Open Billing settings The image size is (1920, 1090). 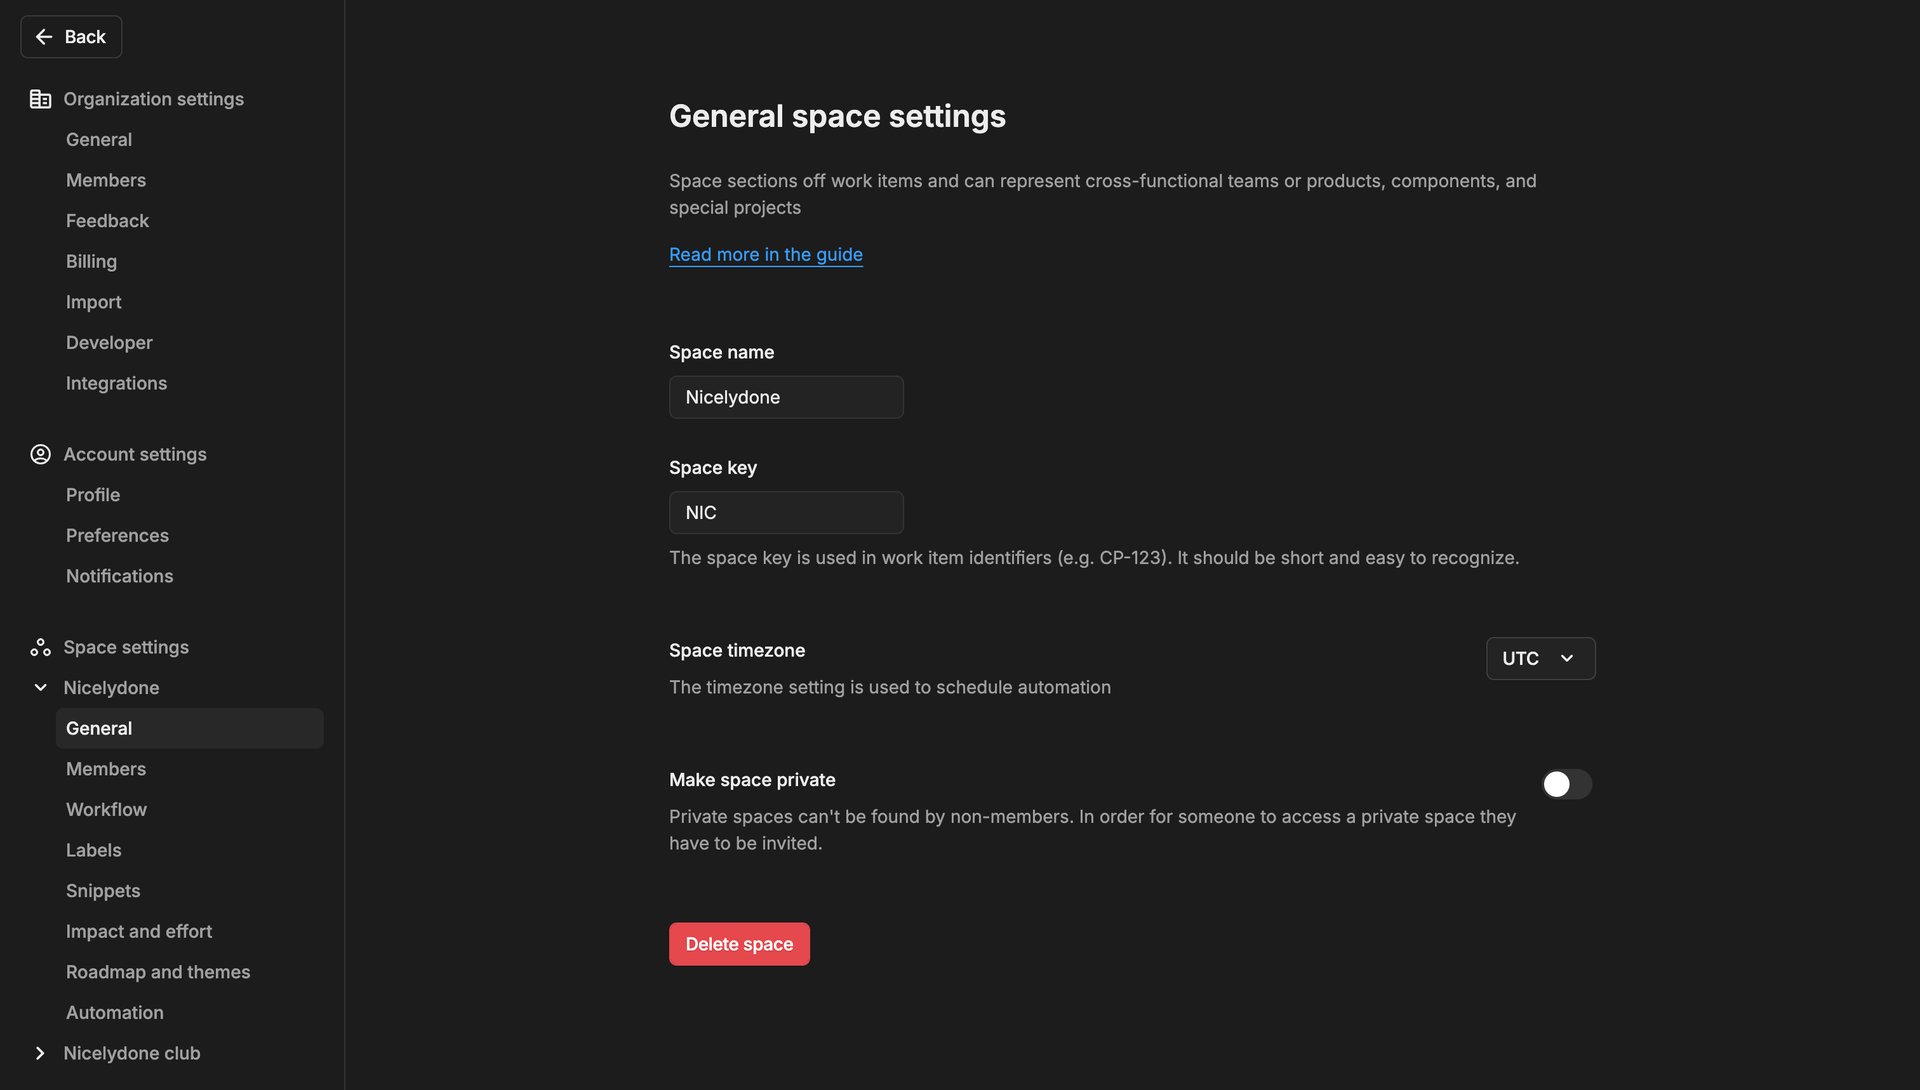tap(91, 261)
